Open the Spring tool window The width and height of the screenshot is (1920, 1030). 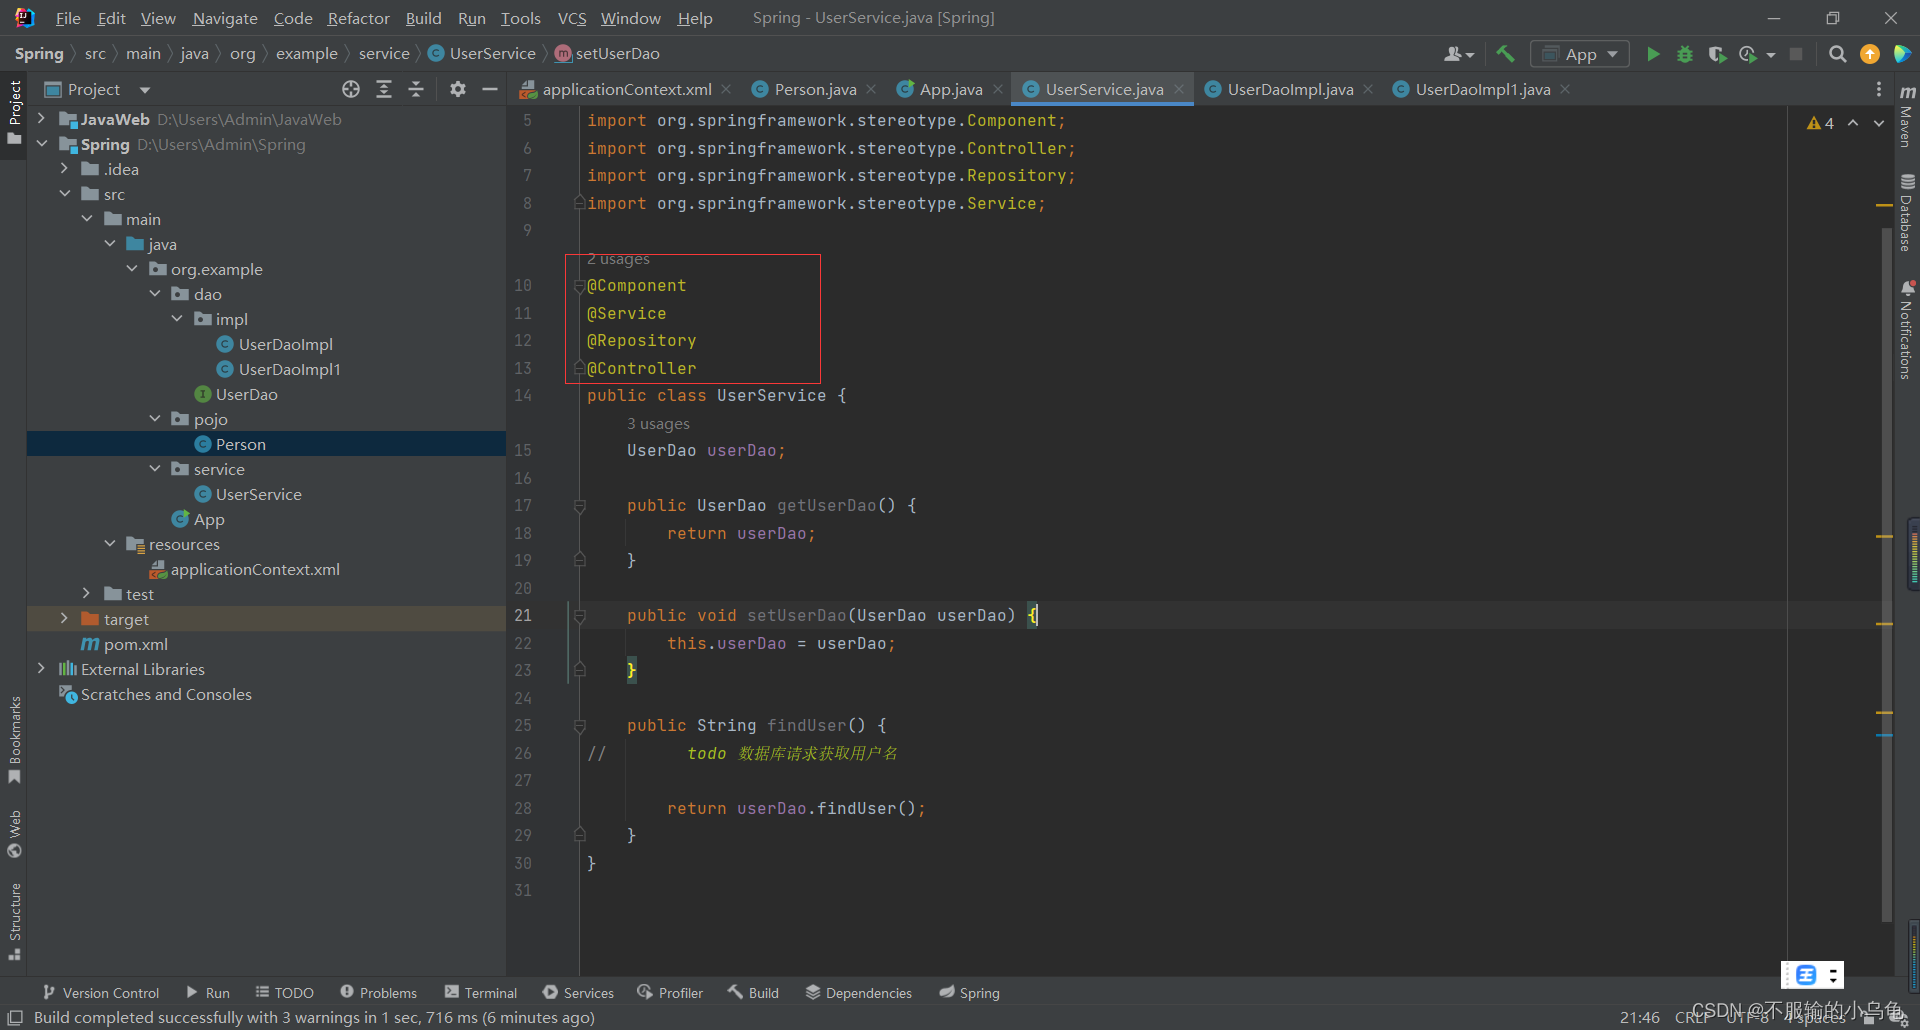969,993
